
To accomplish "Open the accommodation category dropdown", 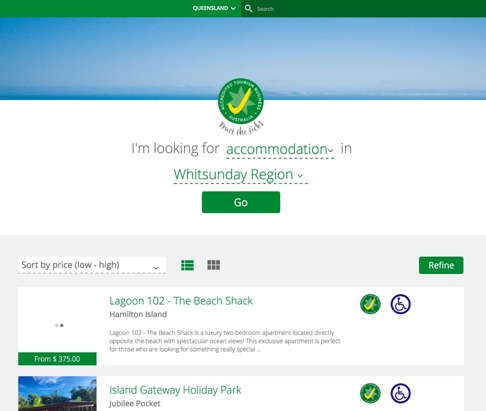I will [x=280, y=149].
